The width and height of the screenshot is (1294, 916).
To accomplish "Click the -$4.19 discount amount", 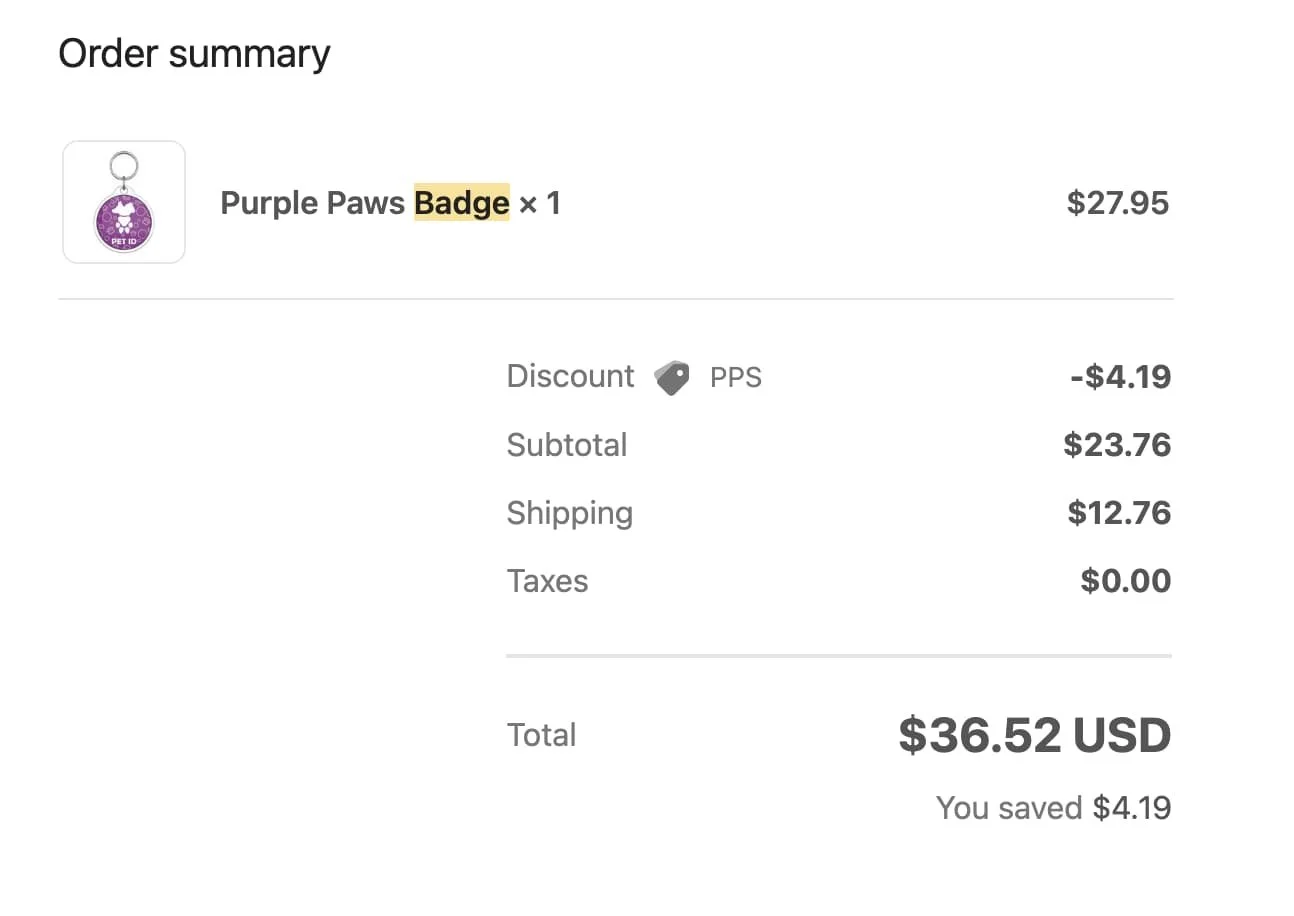I will pos(1120,377).
